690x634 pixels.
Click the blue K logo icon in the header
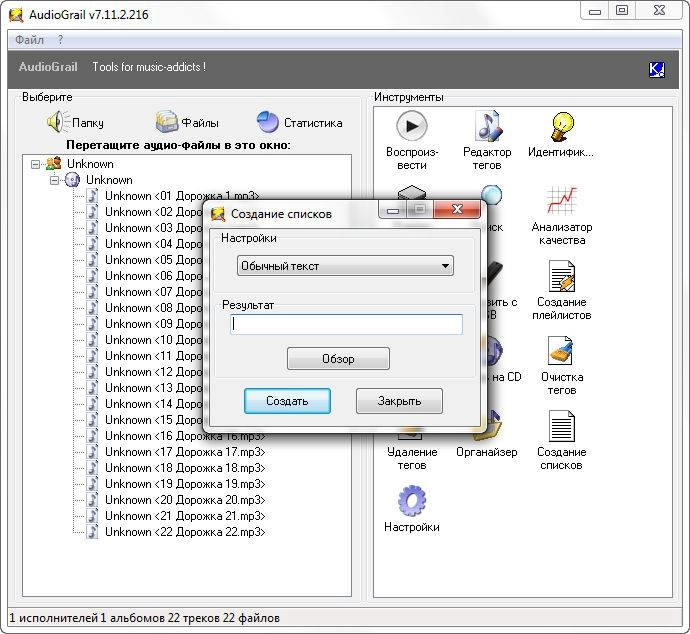pyautogui.click(x=657, y=70)
